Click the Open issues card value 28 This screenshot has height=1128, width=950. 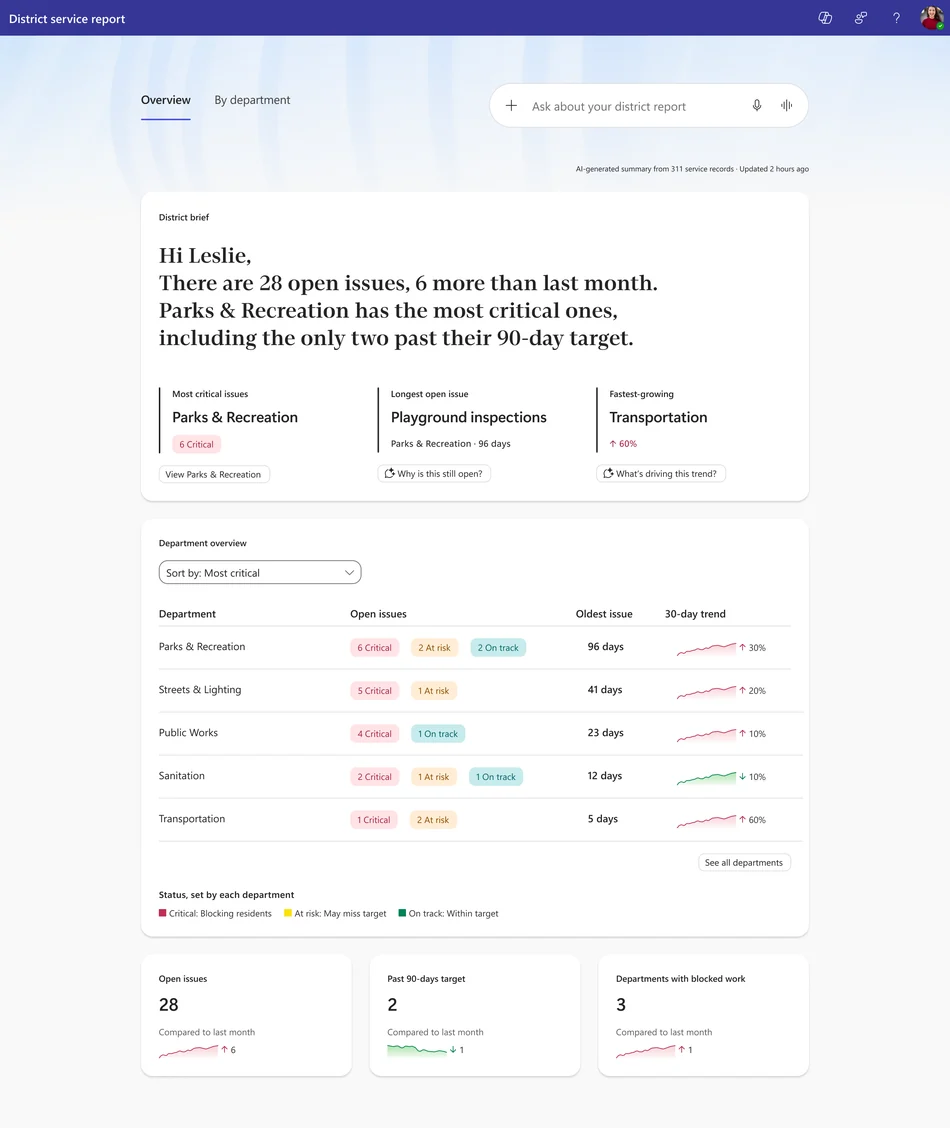[x=168, y=1004]
